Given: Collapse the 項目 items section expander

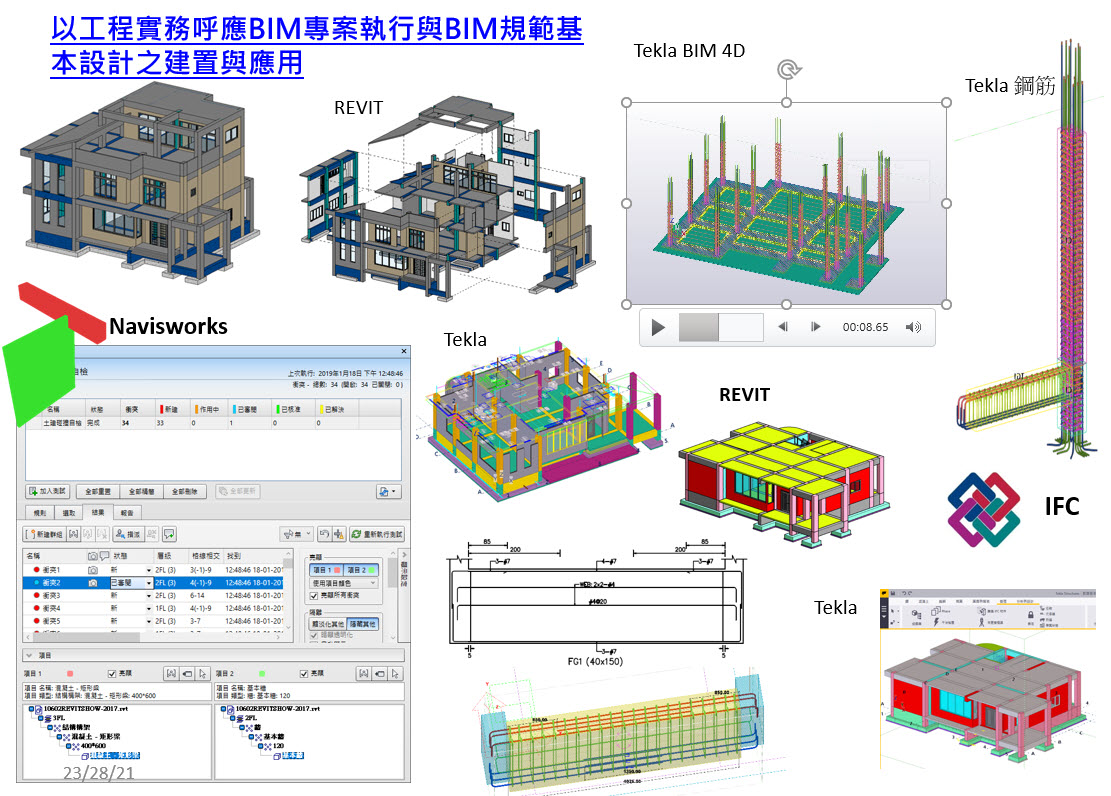Looking at the screenshot, I should [x=29, y=655].
